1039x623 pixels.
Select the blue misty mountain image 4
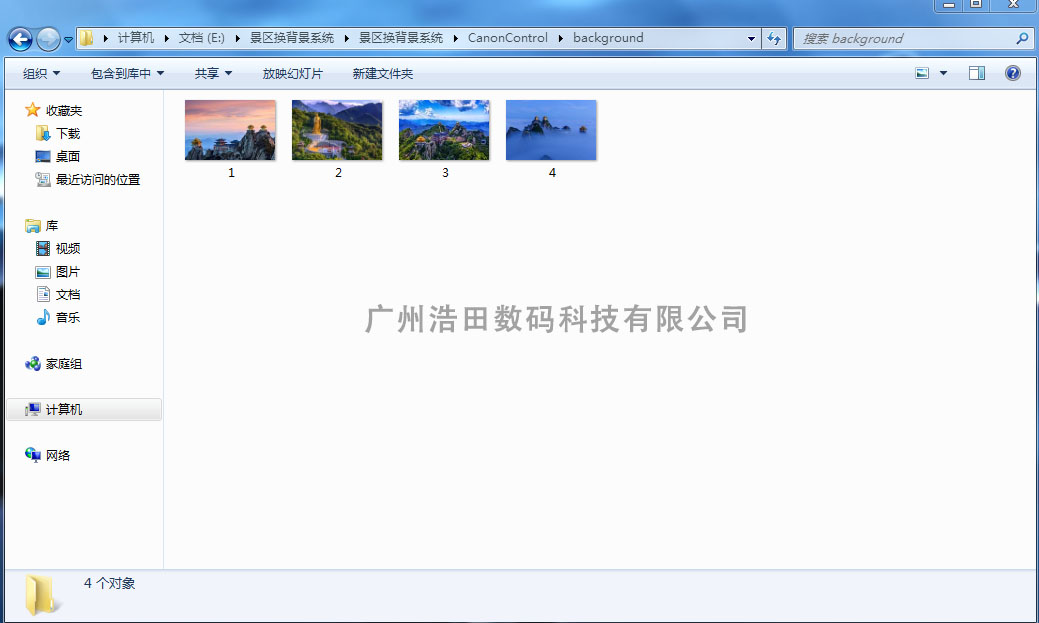coord(551,131)
